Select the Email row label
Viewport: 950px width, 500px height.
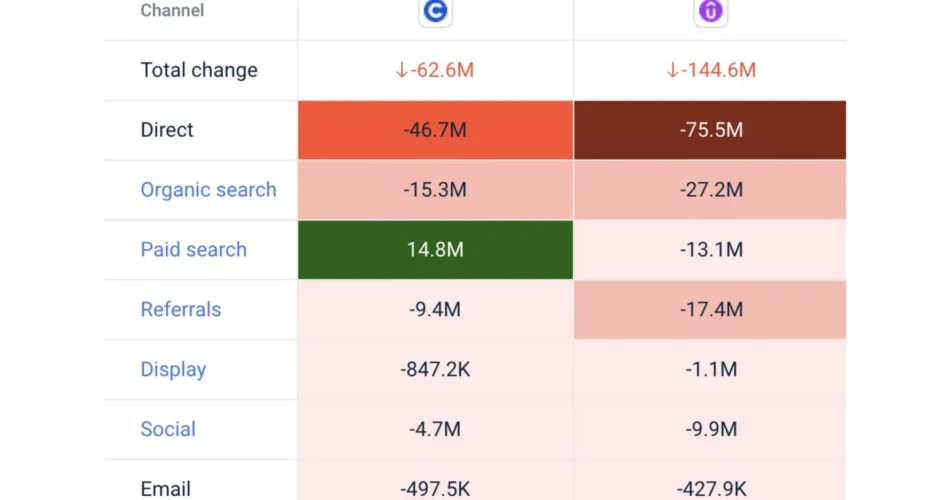tap(166, 489)
